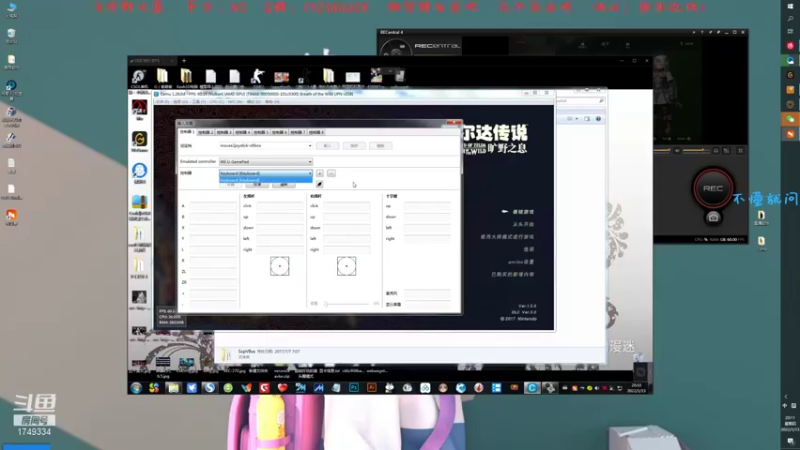Switch to controller tab 8 in input settings
The image size is (800, 450).
[x=316, y=132]
